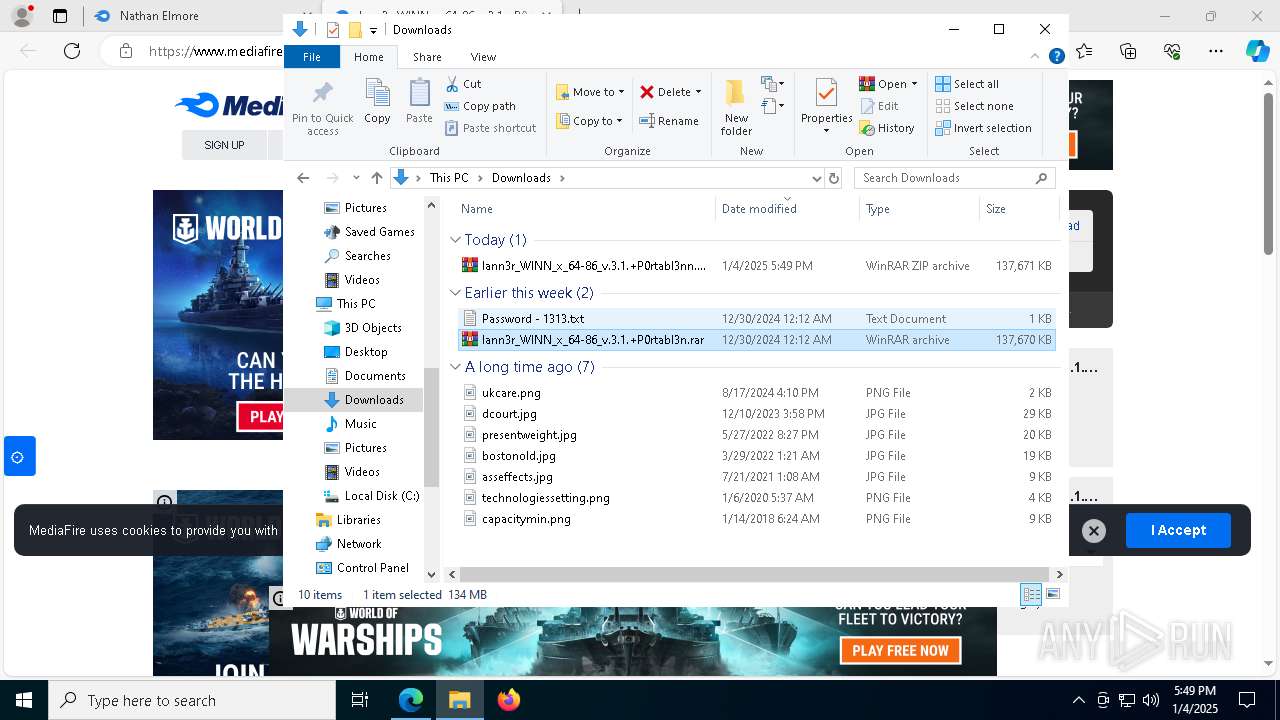This screenshot has height=720, width=1280.
Task: Click Paste shortcut command
Action: coord(490,128)
